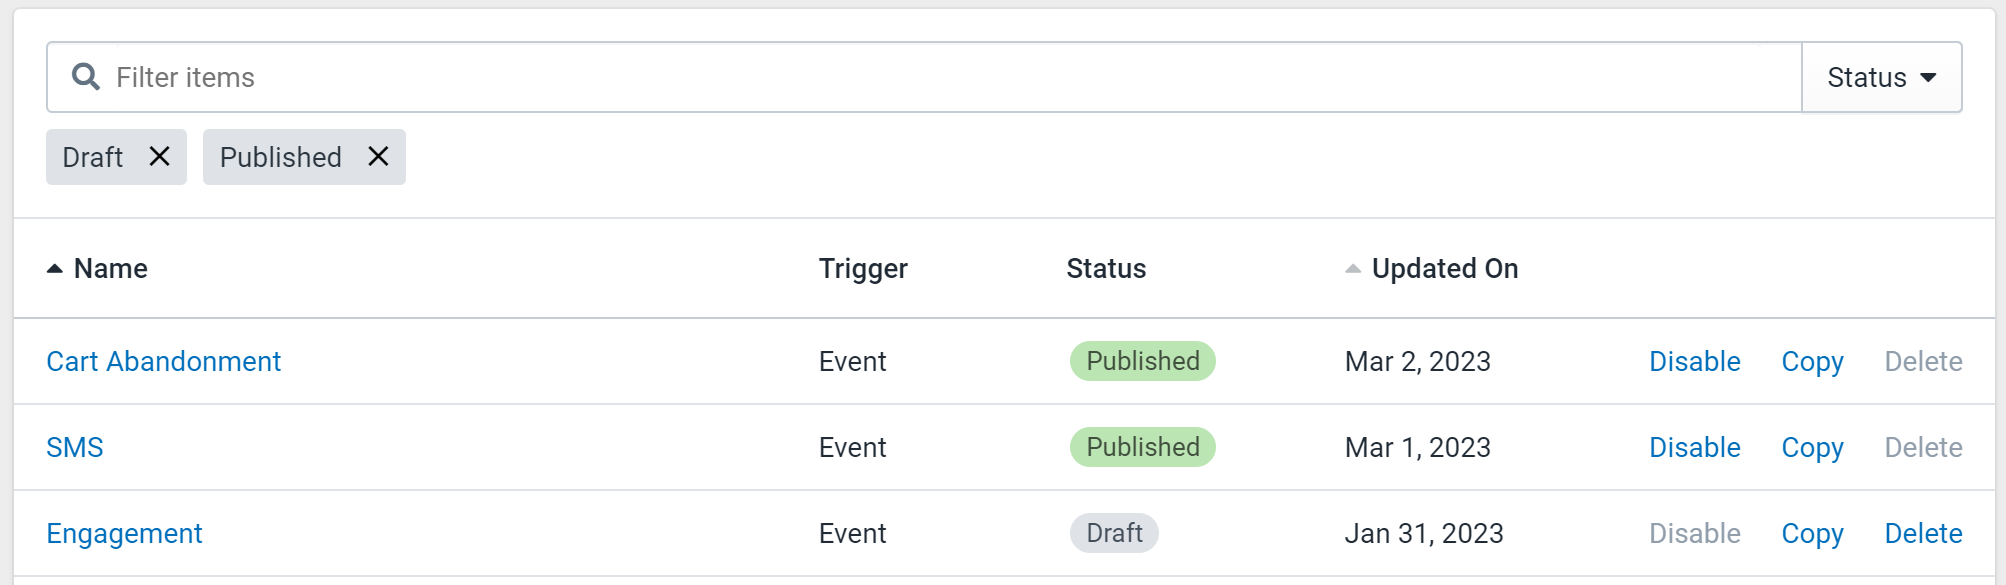2006x585 pixels.
Task: Click the Trigger column header
Action: (863, 268)
